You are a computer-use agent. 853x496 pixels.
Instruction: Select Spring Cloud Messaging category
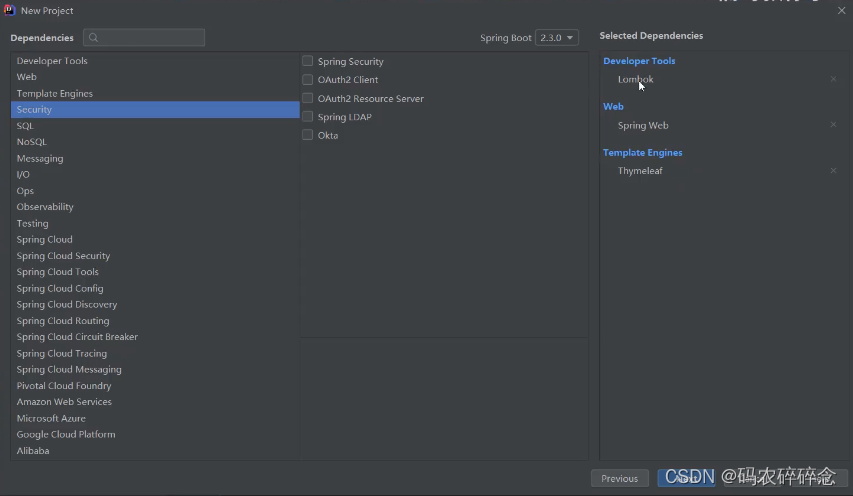pyautogui.click(x=155, y=369)
